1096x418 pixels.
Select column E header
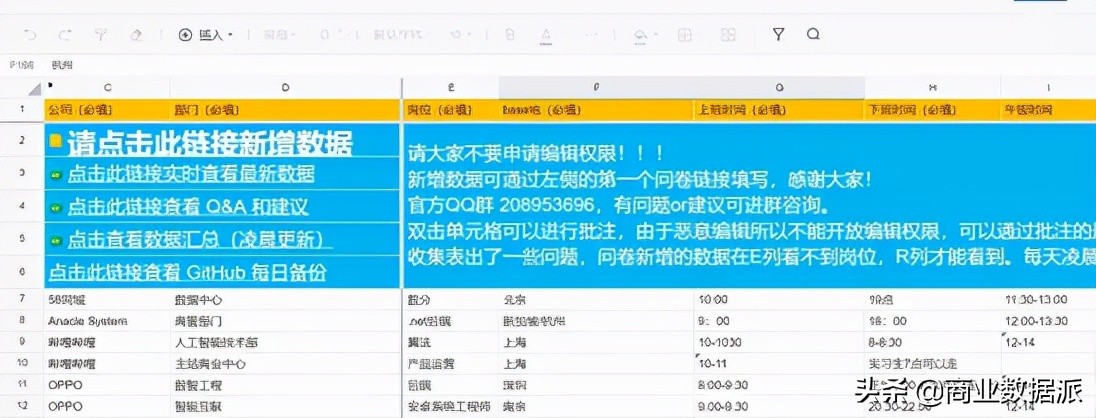pos(451,88)
